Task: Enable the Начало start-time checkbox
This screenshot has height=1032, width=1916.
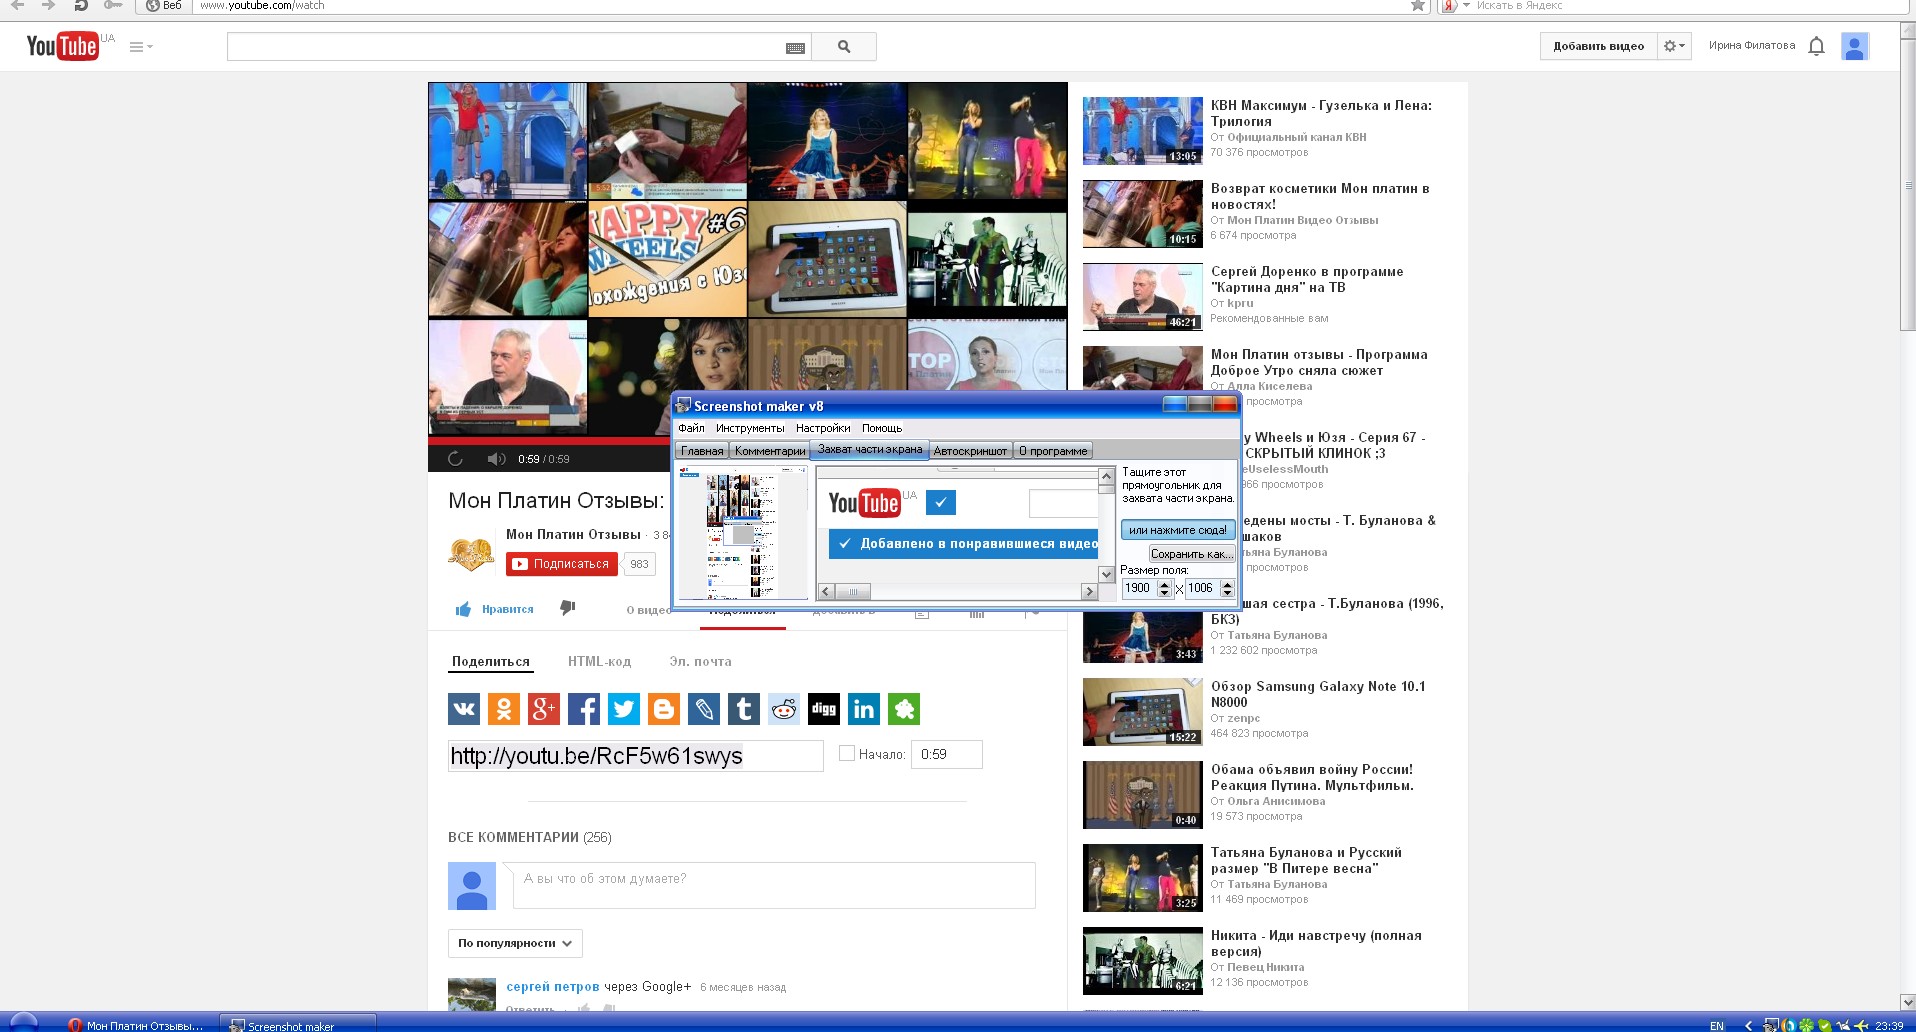Action: click(x=847, y=754)
